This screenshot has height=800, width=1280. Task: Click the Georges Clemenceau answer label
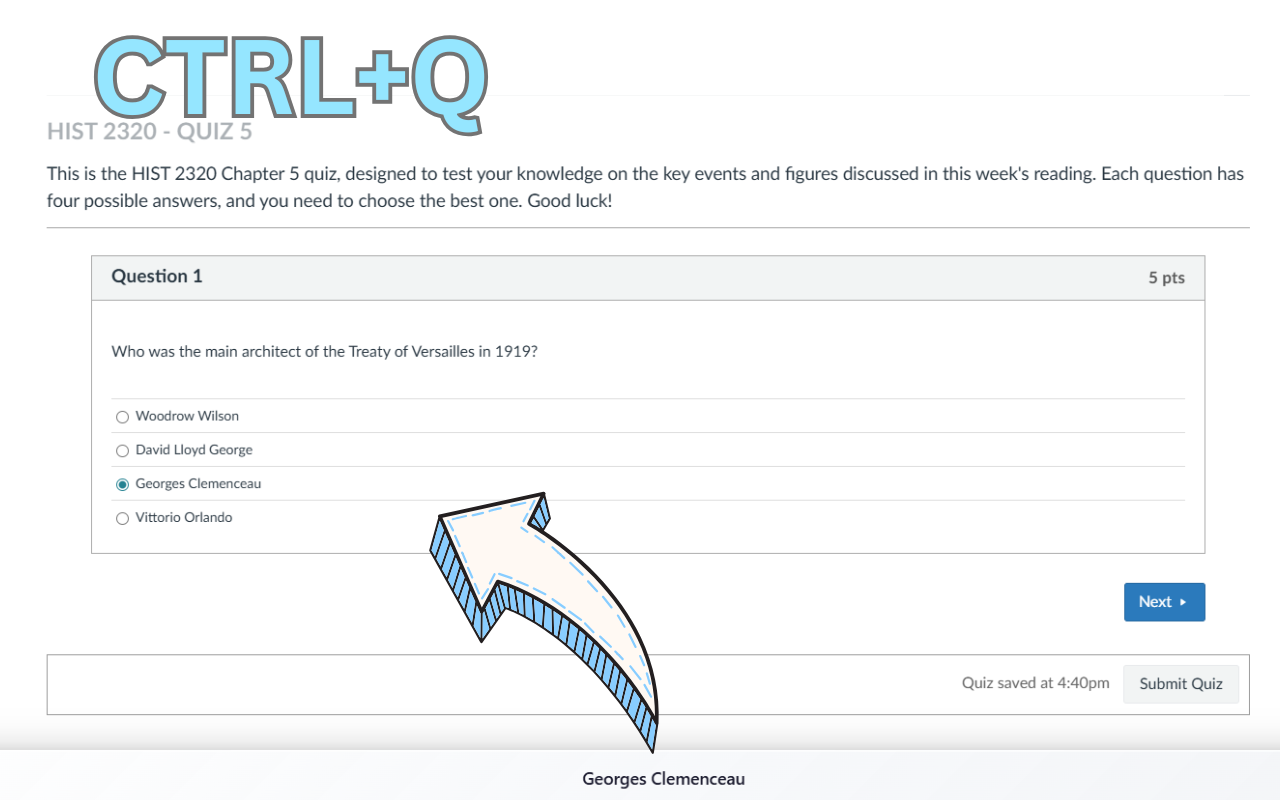[197, 483]
